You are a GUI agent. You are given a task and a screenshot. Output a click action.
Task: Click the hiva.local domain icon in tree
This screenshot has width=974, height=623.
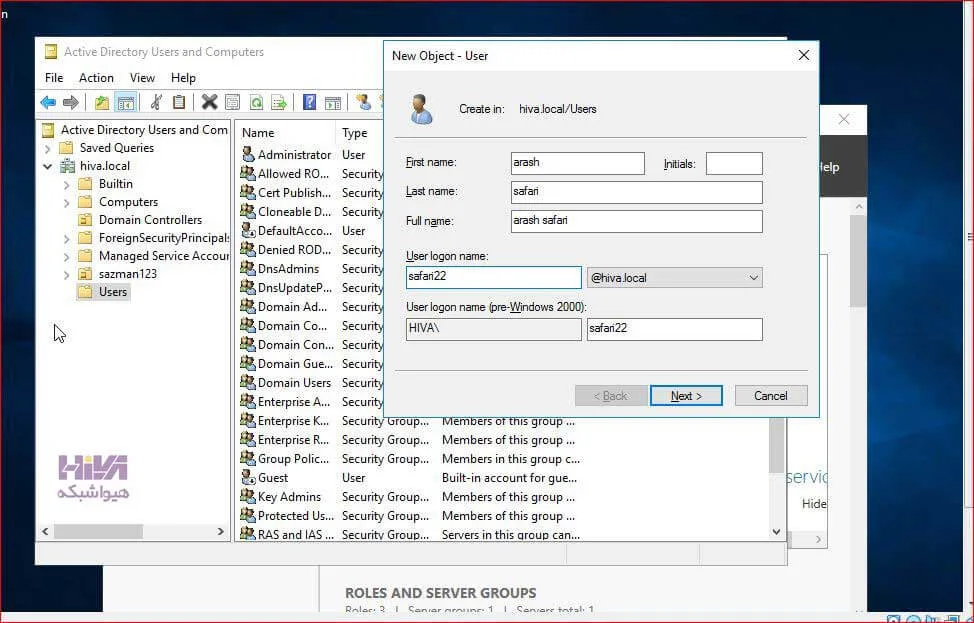67,166
